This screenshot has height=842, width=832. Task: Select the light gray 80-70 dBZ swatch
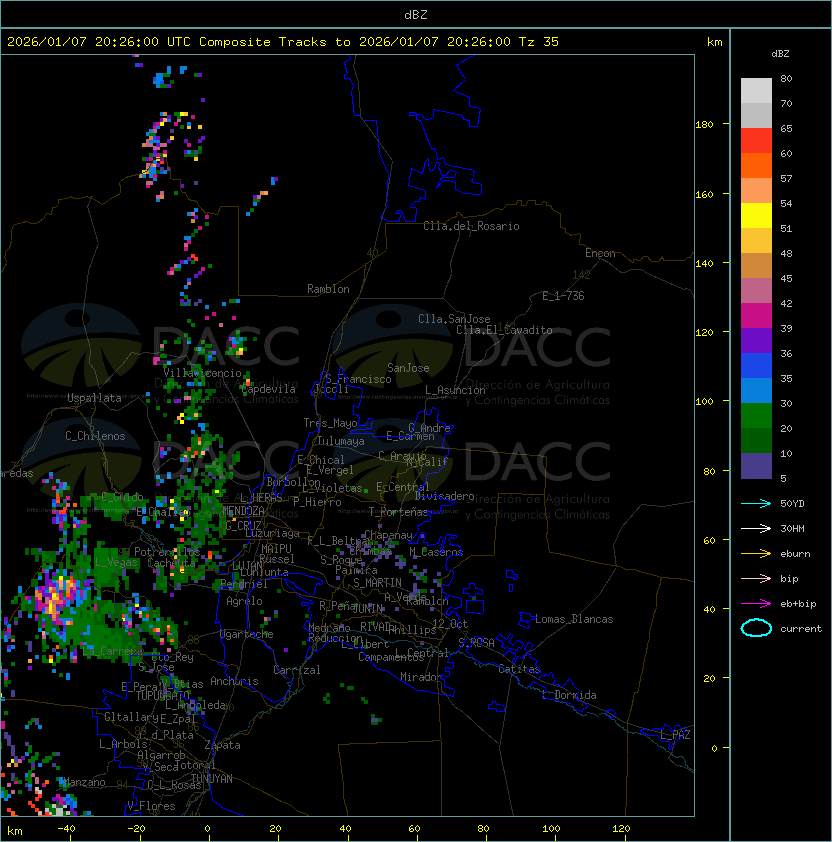tap(756, 91)
